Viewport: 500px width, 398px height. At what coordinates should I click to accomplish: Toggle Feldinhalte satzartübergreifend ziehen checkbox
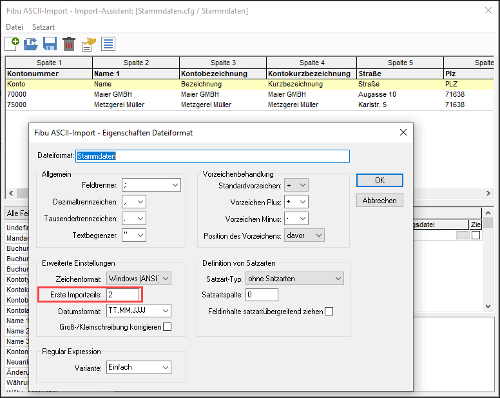329,311
